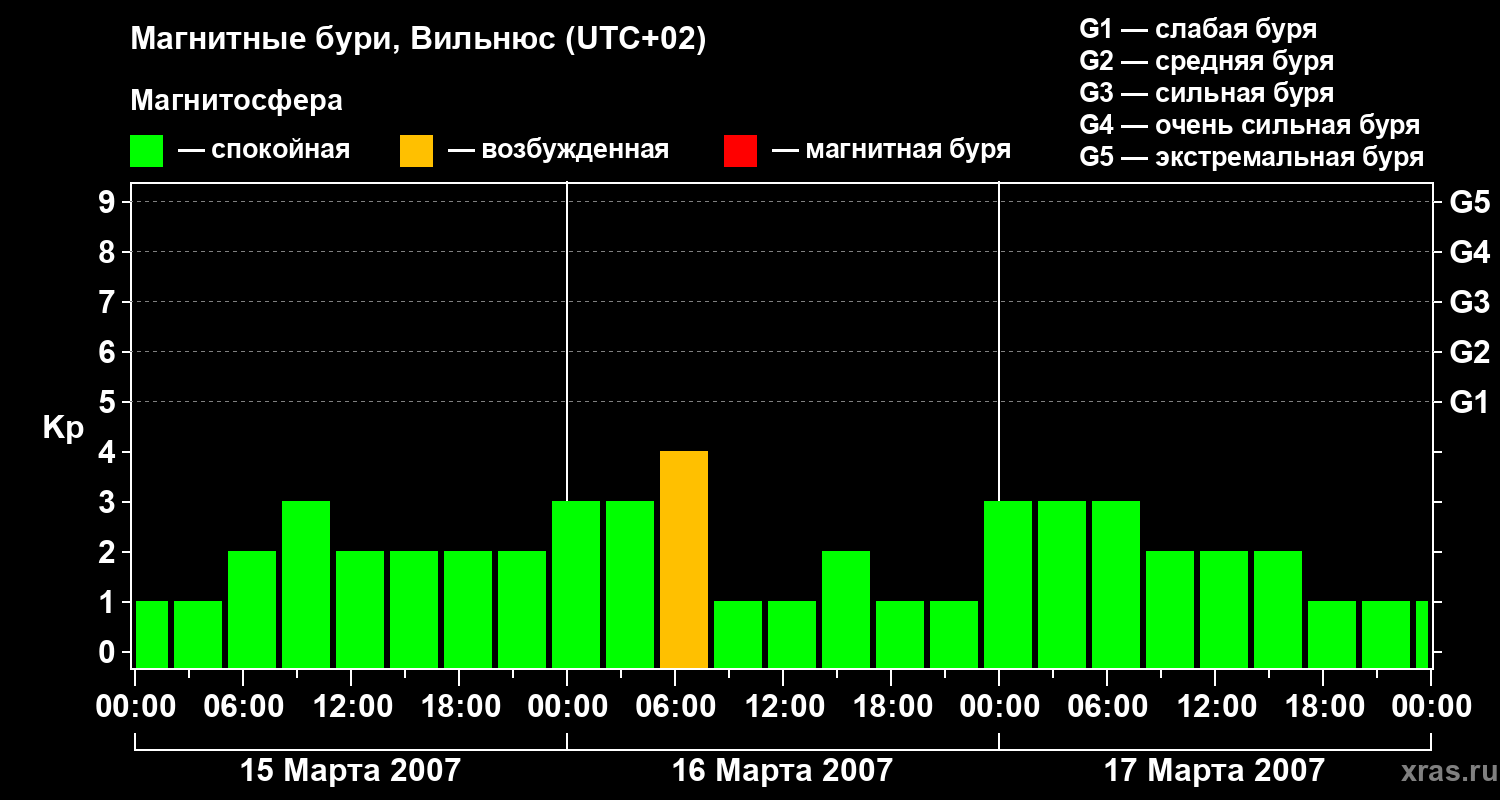The image size is (1500, 800).
Task: Click the '06:00' tick label for 16 March
Action: coord(675,707)
